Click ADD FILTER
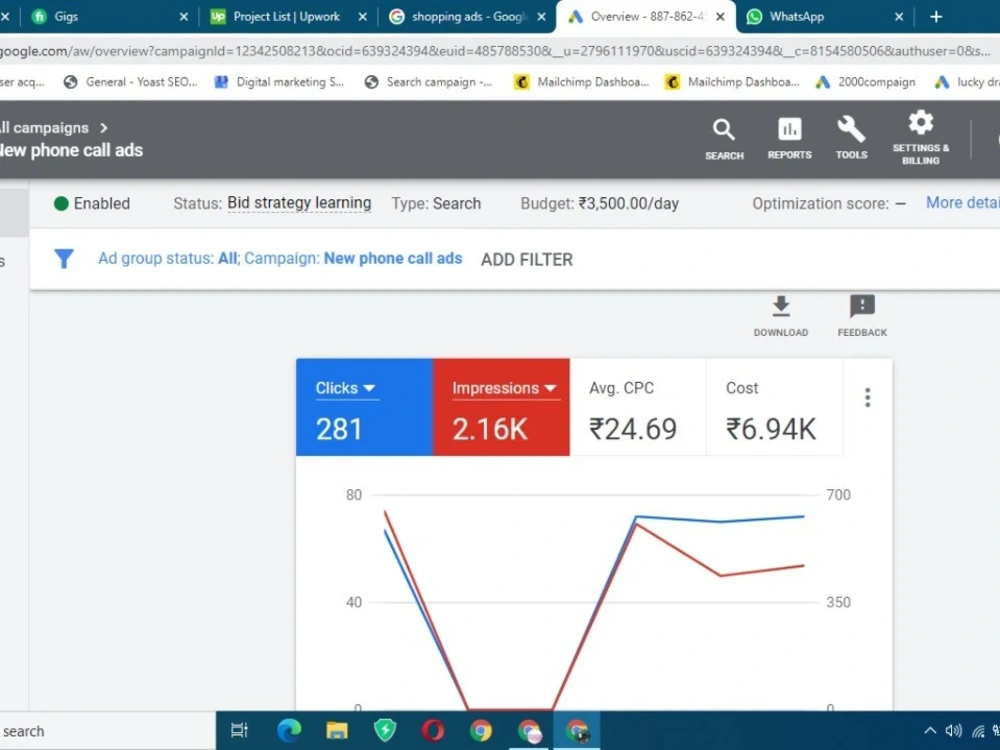Image resolution: width=1000 pixels, height=750 pixels. click(x=527, y=260)
